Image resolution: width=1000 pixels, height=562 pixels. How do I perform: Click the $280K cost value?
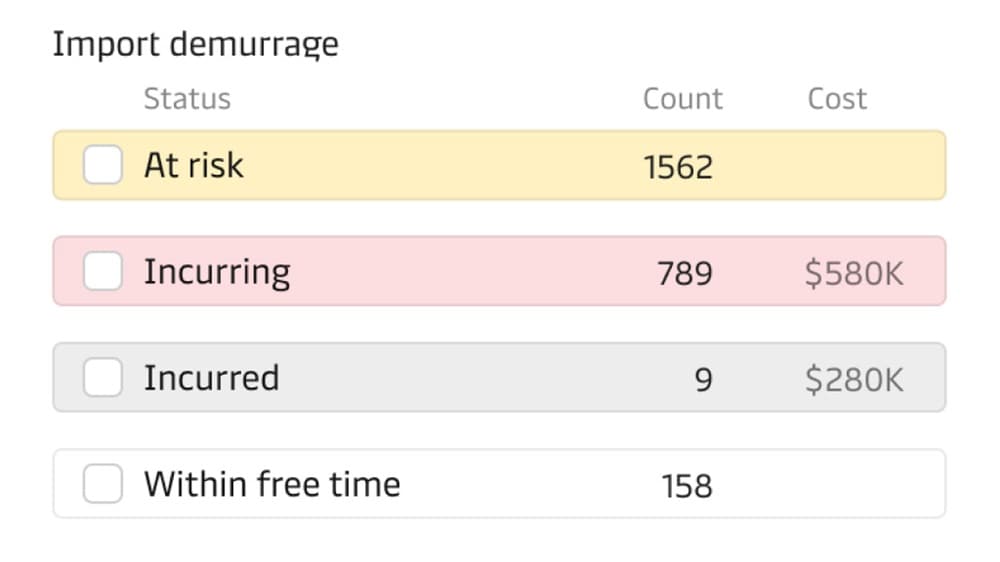(854, 379)
